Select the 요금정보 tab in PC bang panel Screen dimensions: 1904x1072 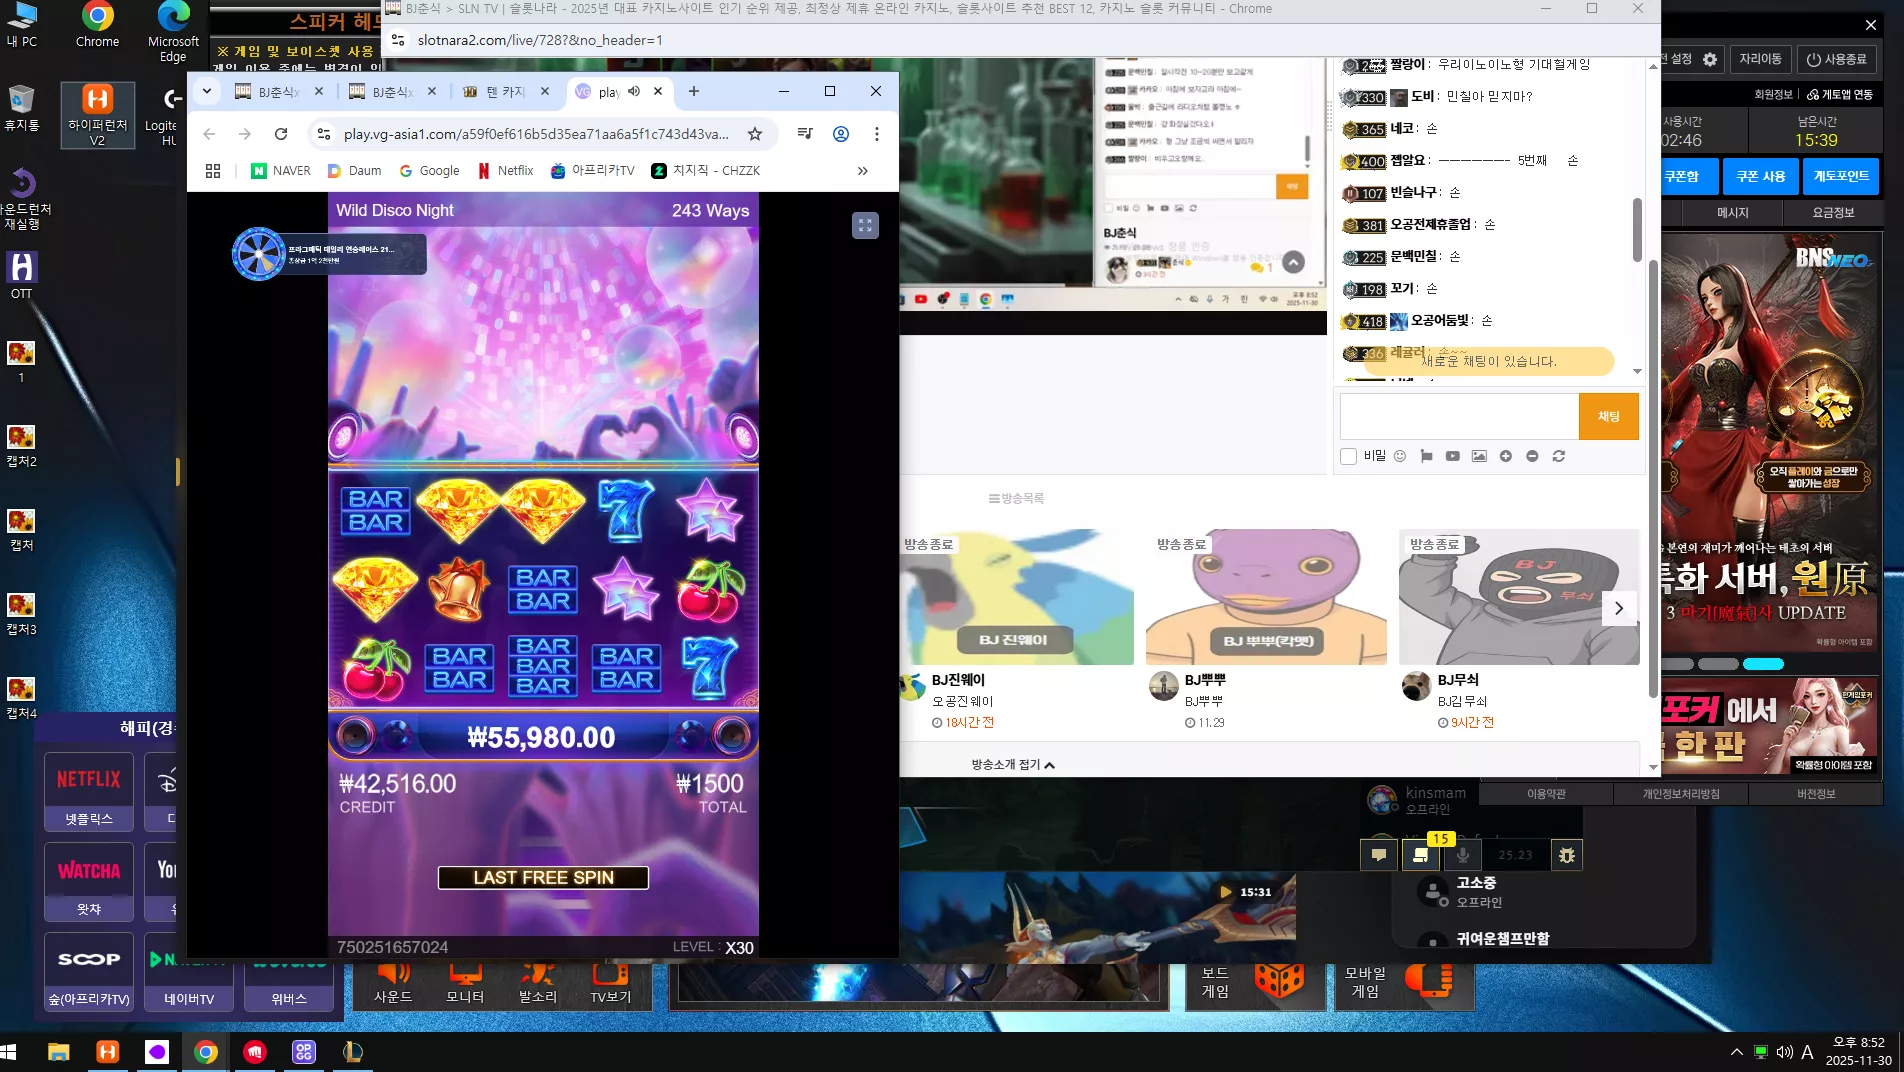(x=1833, y=212)
